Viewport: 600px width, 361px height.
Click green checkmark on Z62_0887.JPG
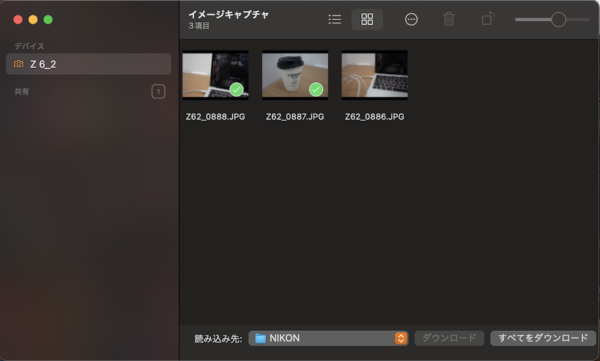point(316,90)
